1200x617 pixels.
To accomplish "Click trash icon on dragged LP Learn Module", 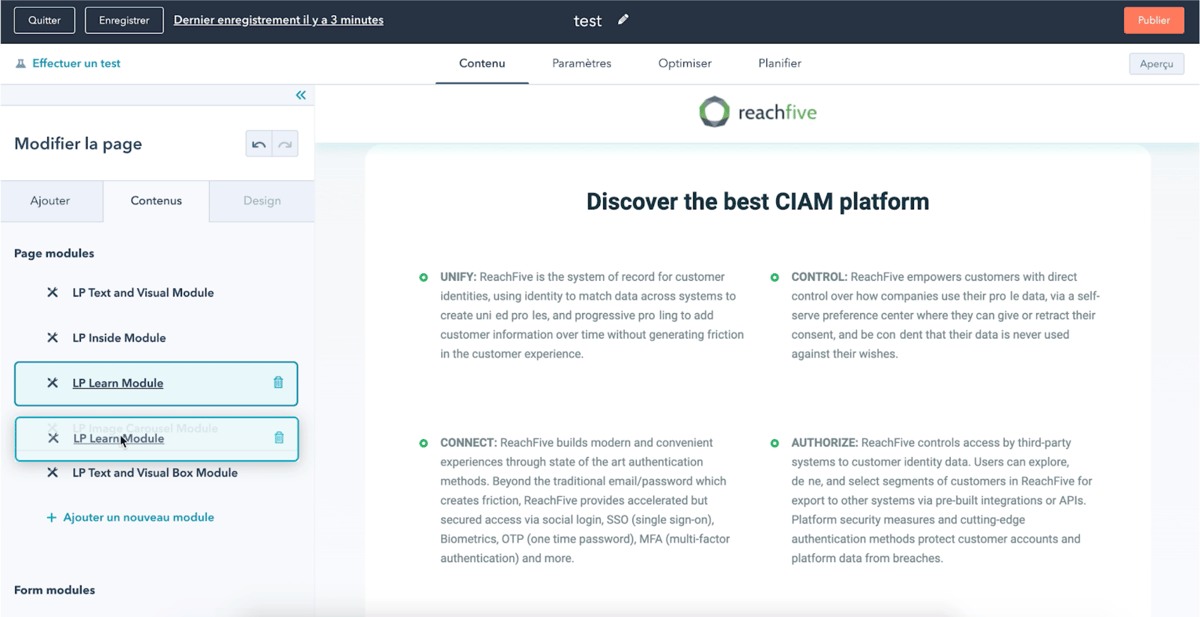I will [x=279, y=438].
